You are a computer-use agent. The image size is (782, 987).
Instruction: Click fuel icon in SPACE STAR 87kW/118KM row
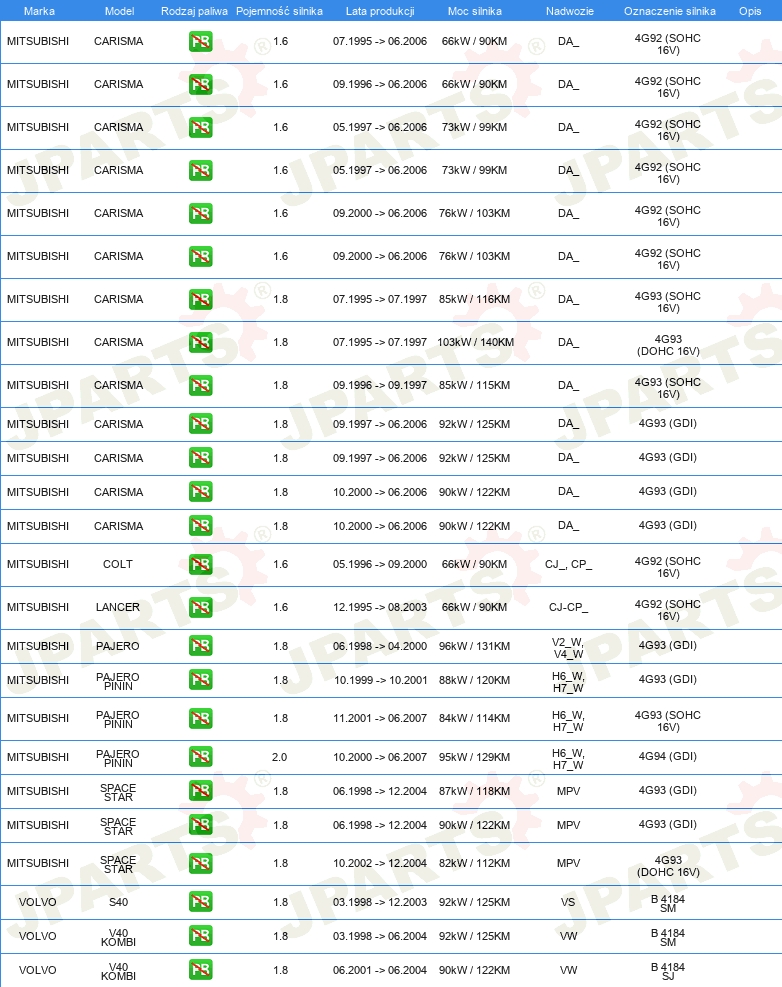(200, 791)
